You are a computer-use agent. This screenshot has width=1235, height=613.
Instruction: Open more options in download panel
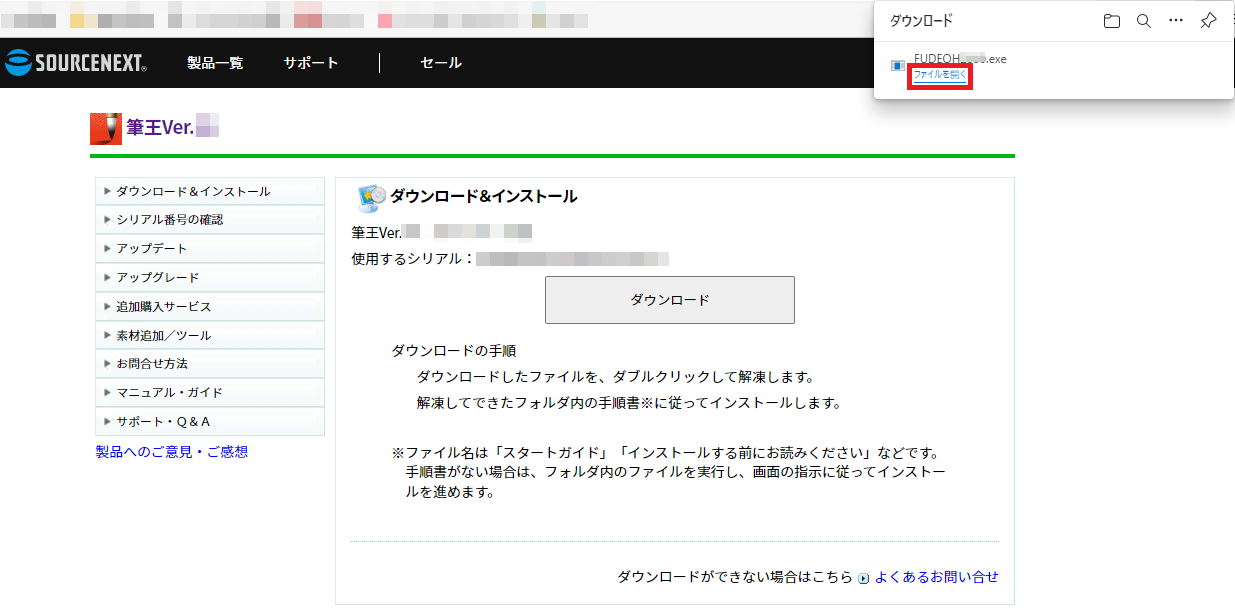tap(1176, 21)
